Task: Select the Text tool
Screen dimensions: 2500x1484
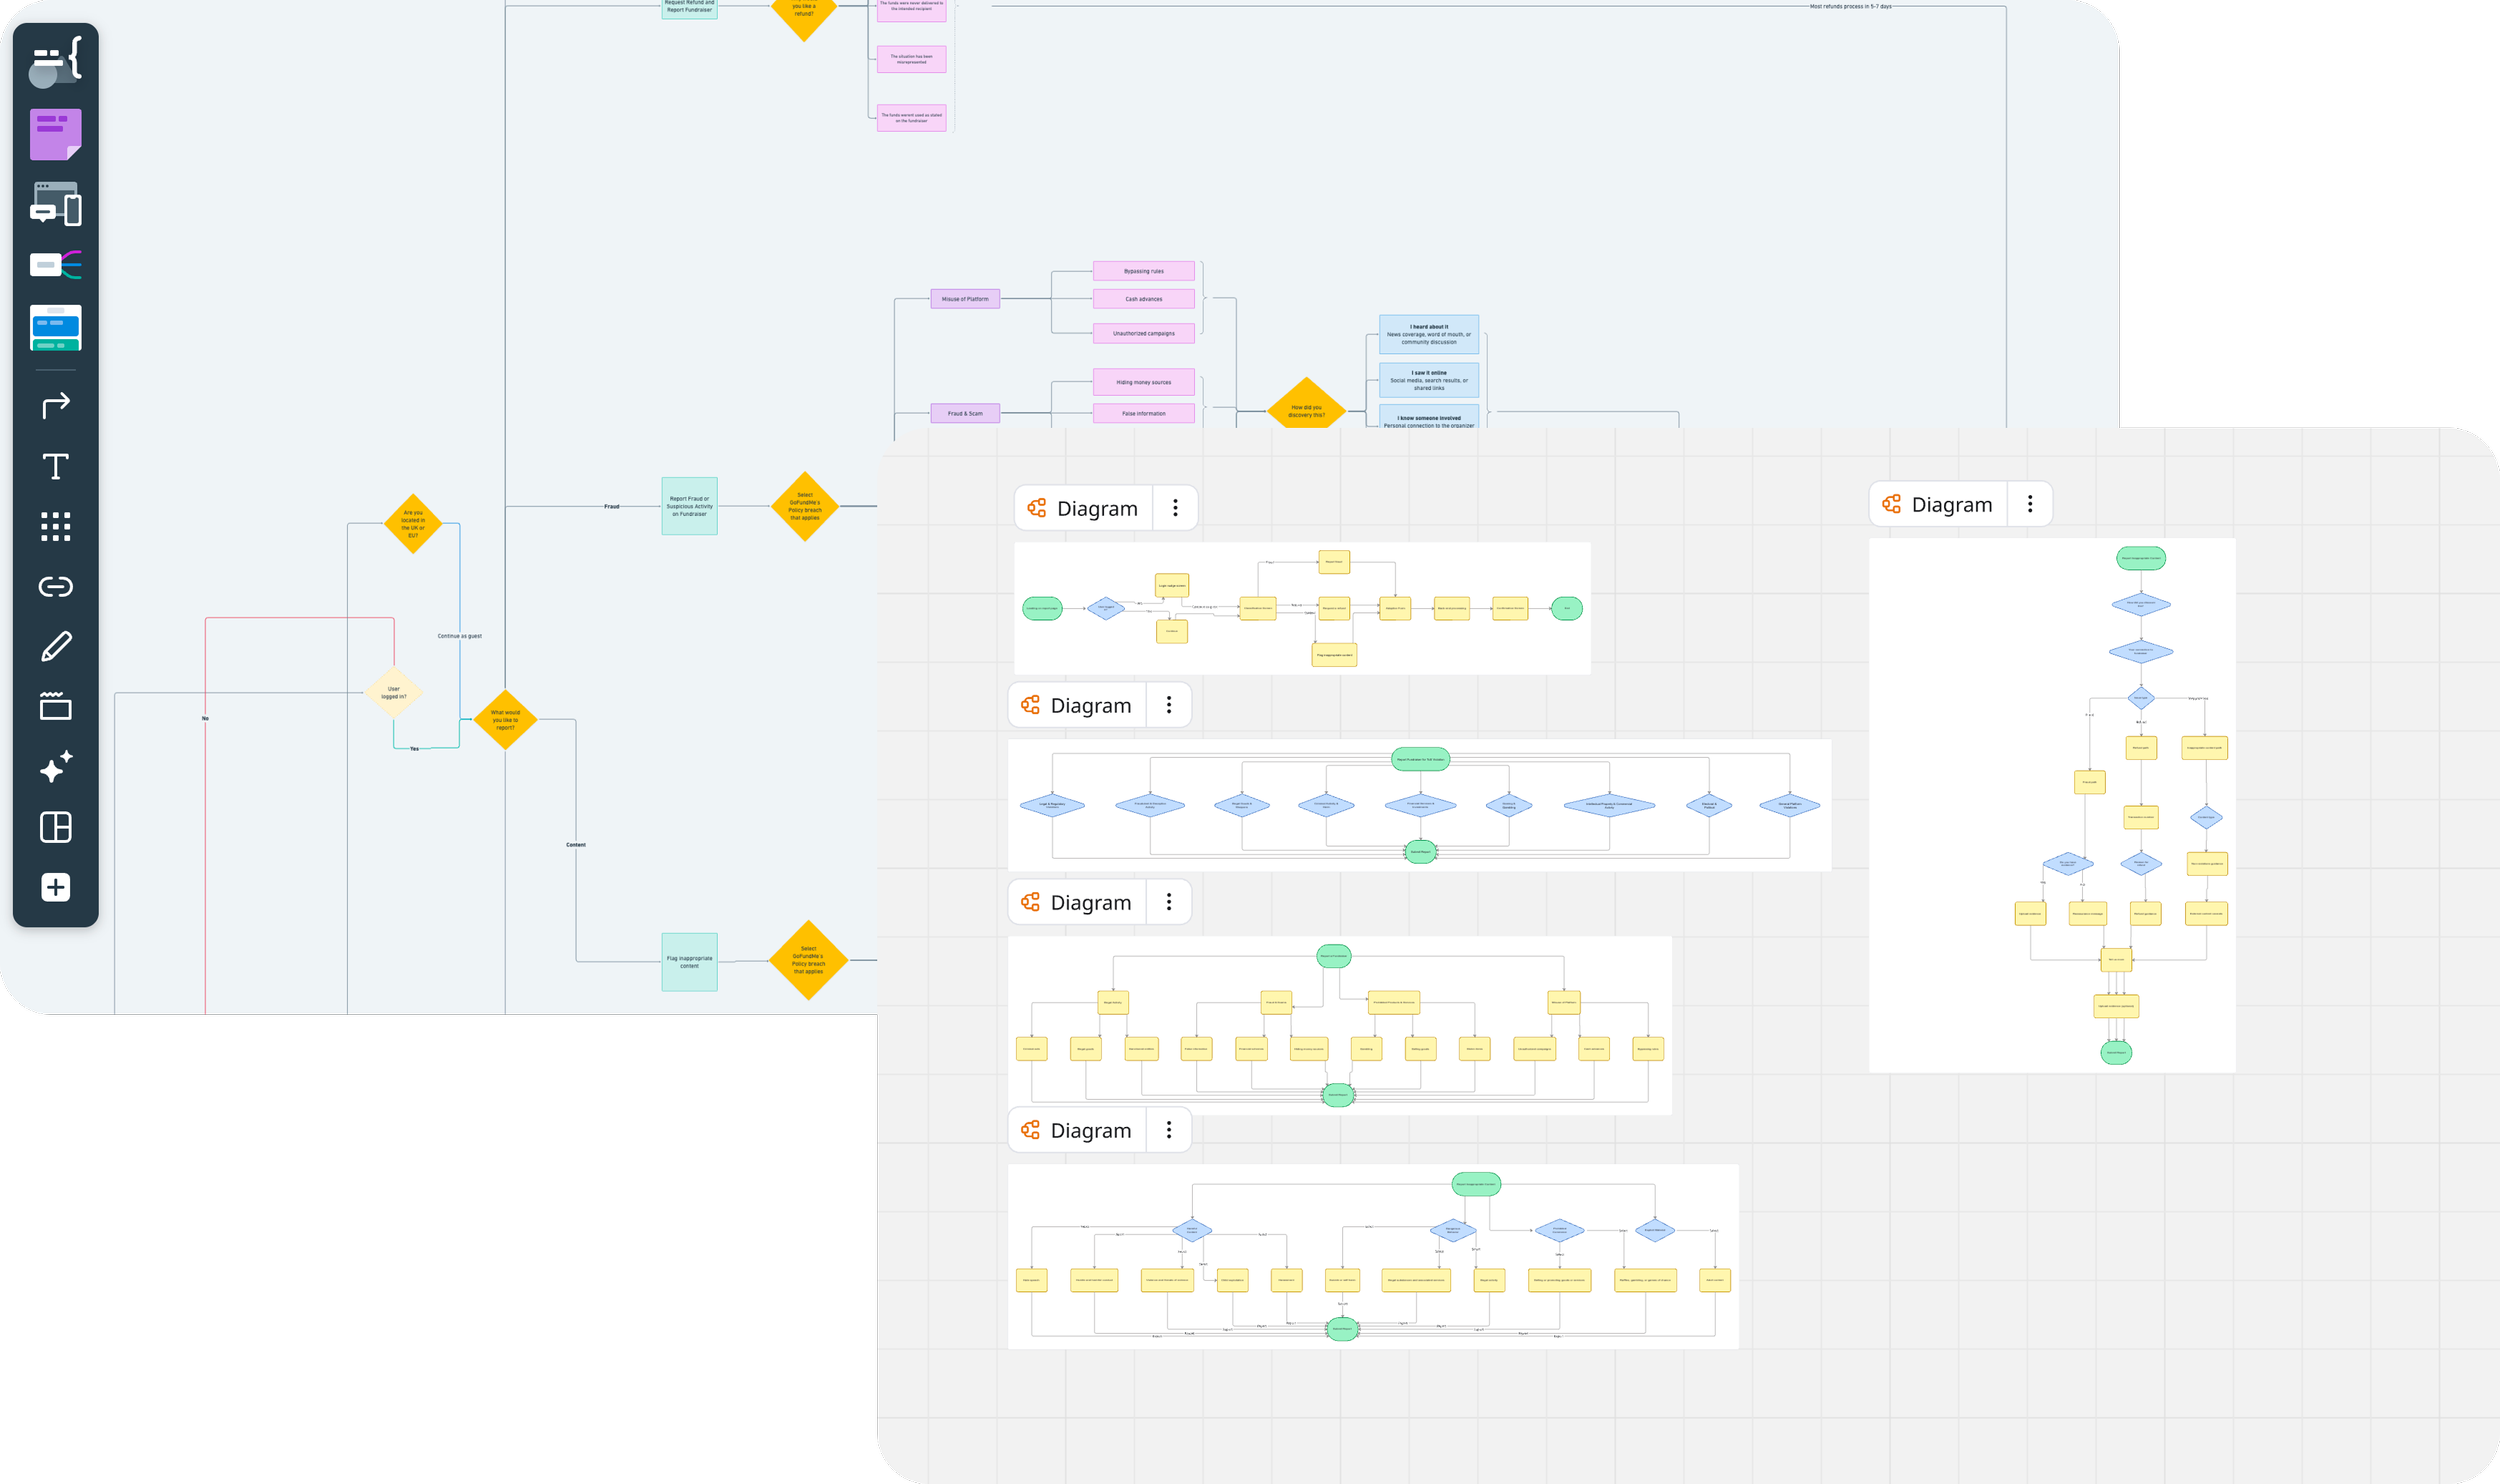Action: click(55, 467)
